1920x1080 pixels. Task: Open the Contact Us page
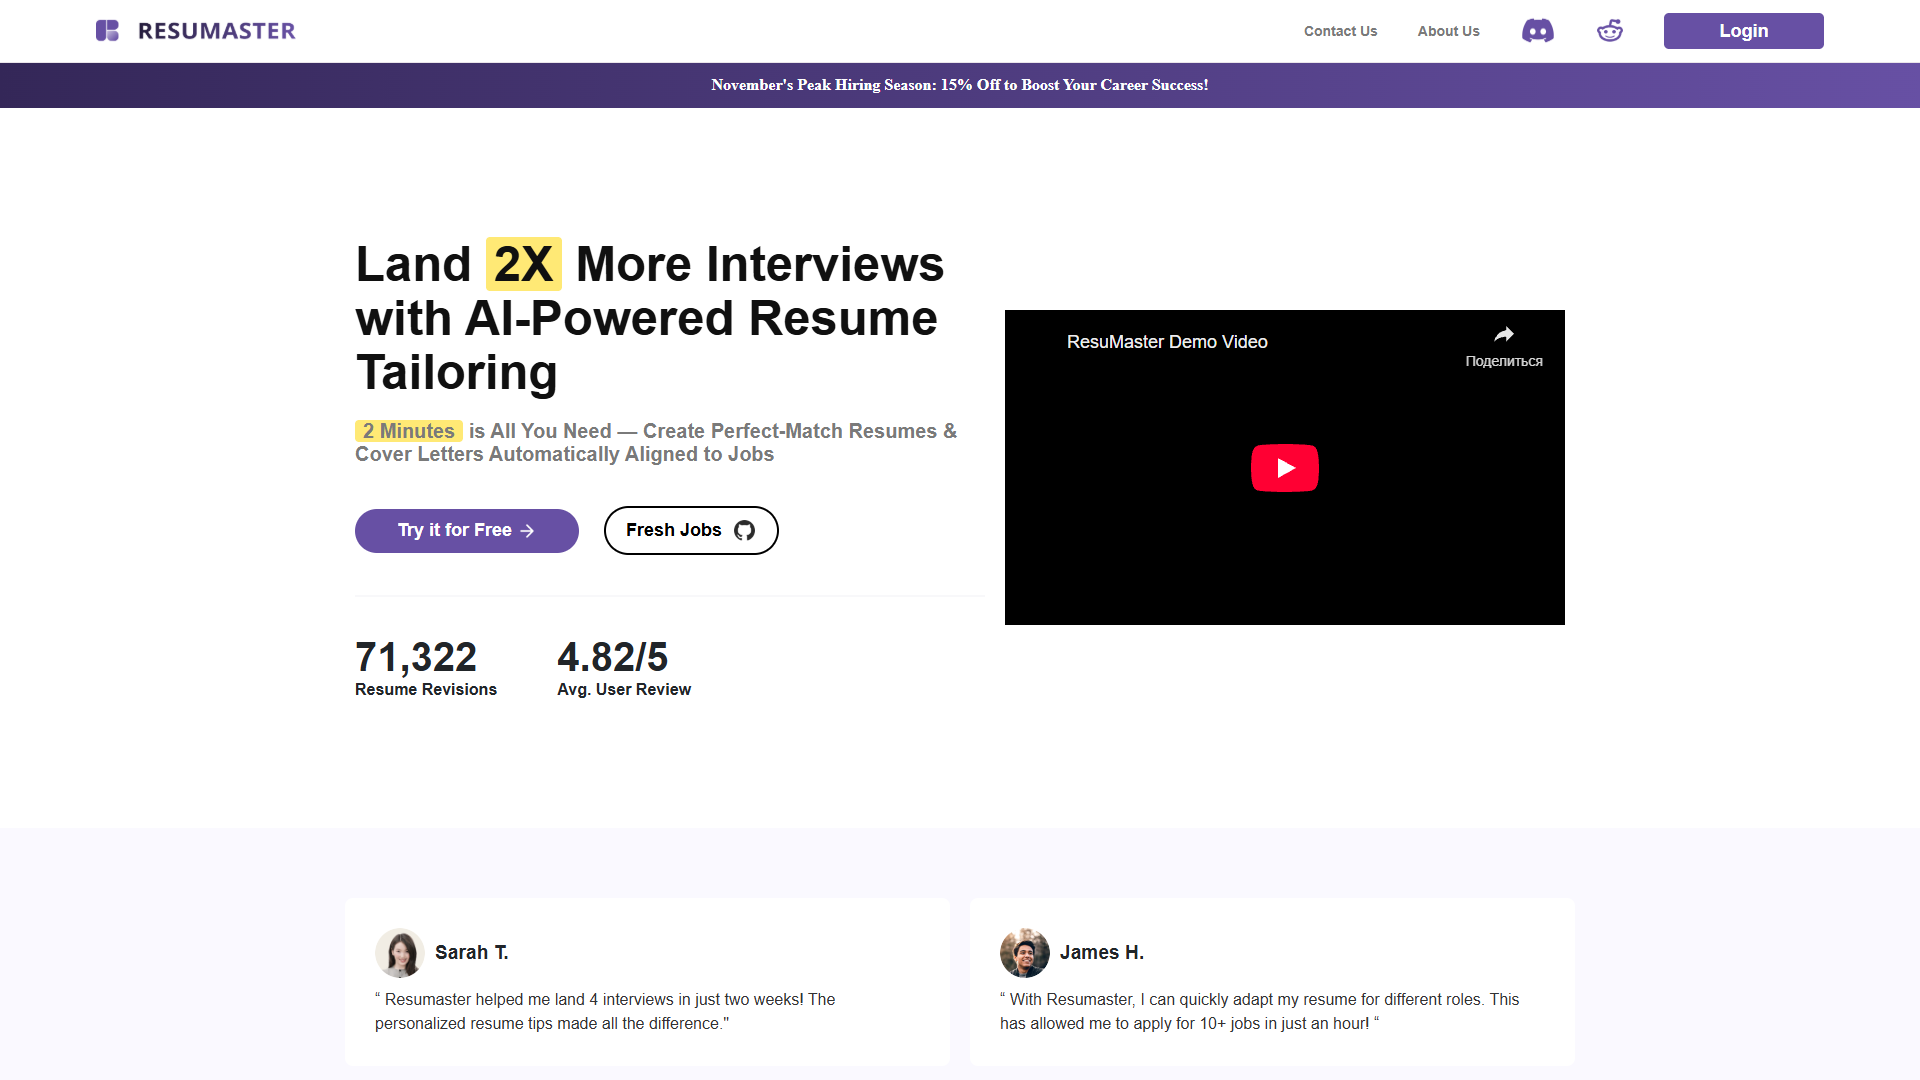(1340, 31)
